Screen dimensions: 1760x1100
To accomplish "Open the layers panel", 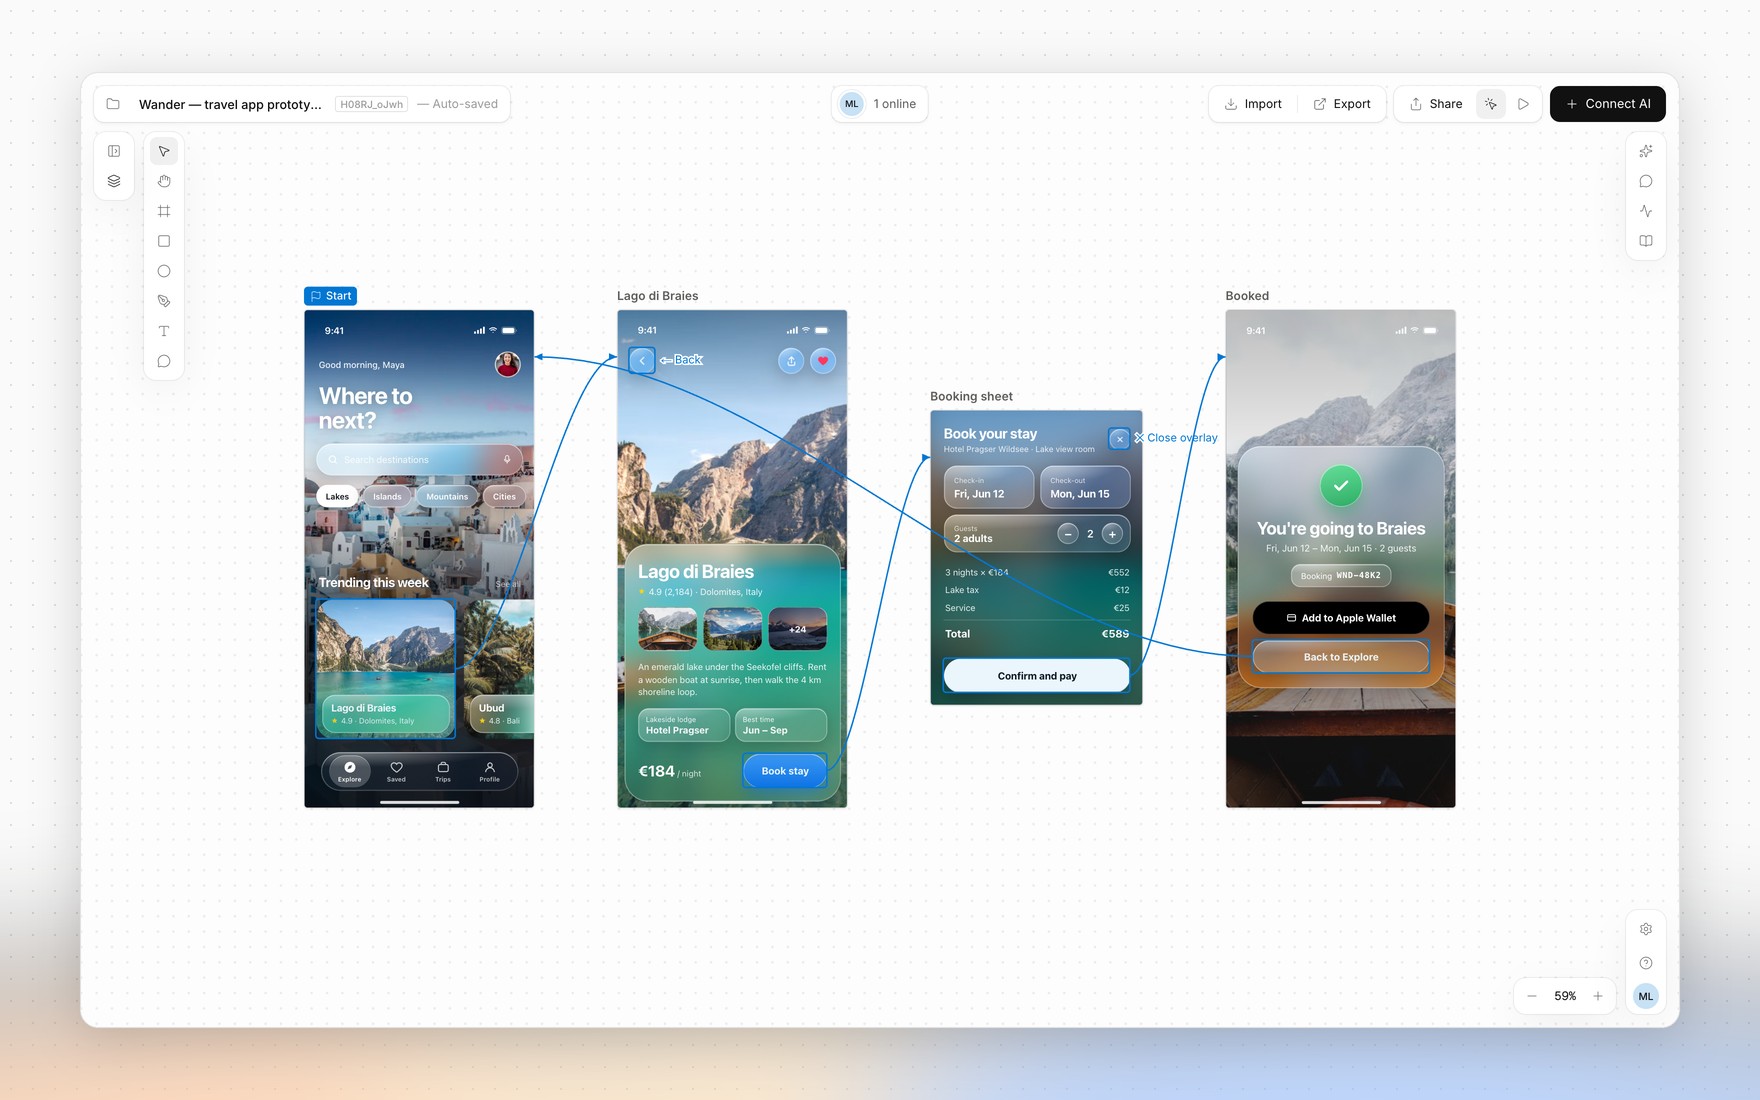I will (114, 181).
